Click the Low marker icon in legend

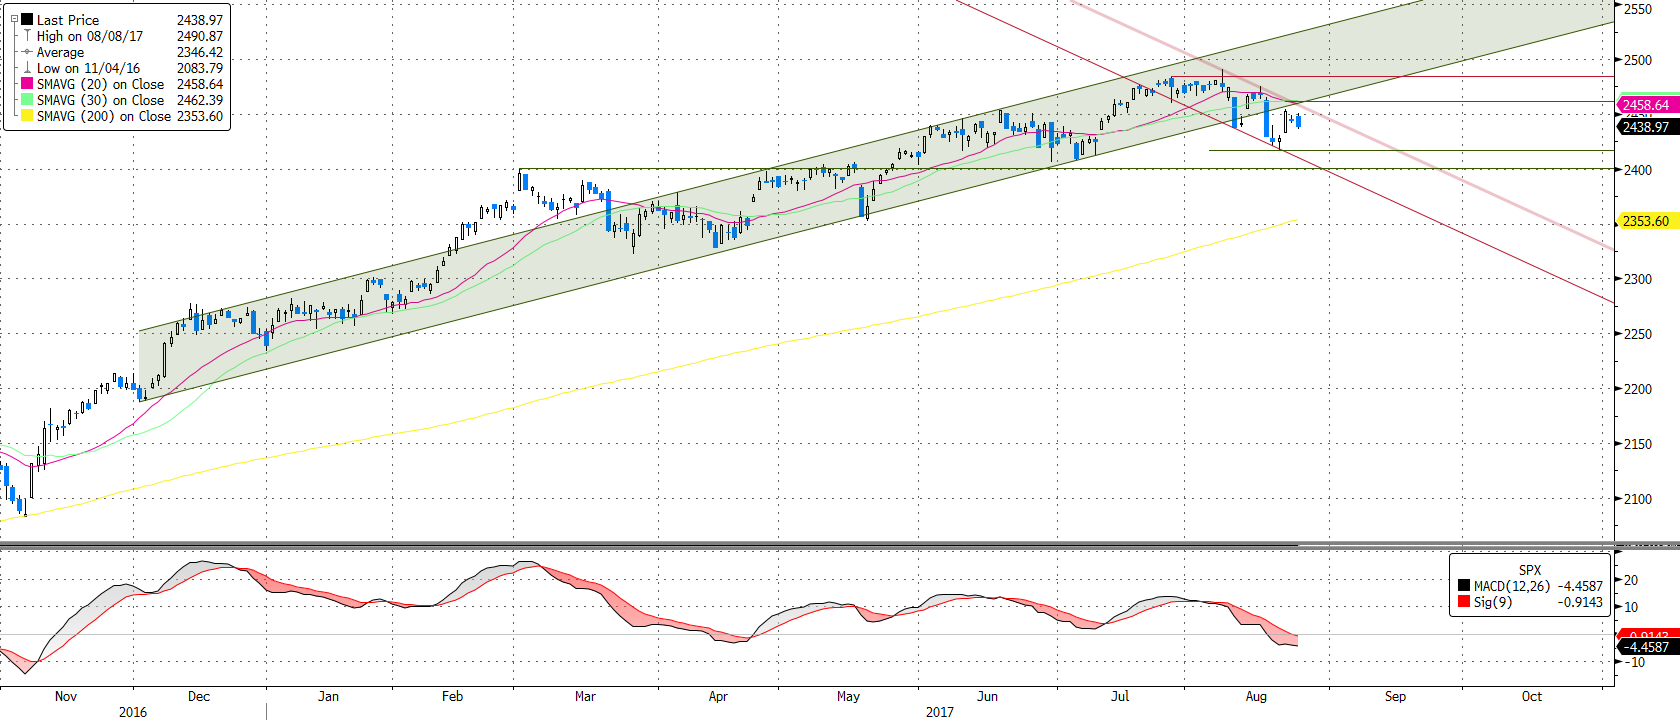tap(27, 68)
